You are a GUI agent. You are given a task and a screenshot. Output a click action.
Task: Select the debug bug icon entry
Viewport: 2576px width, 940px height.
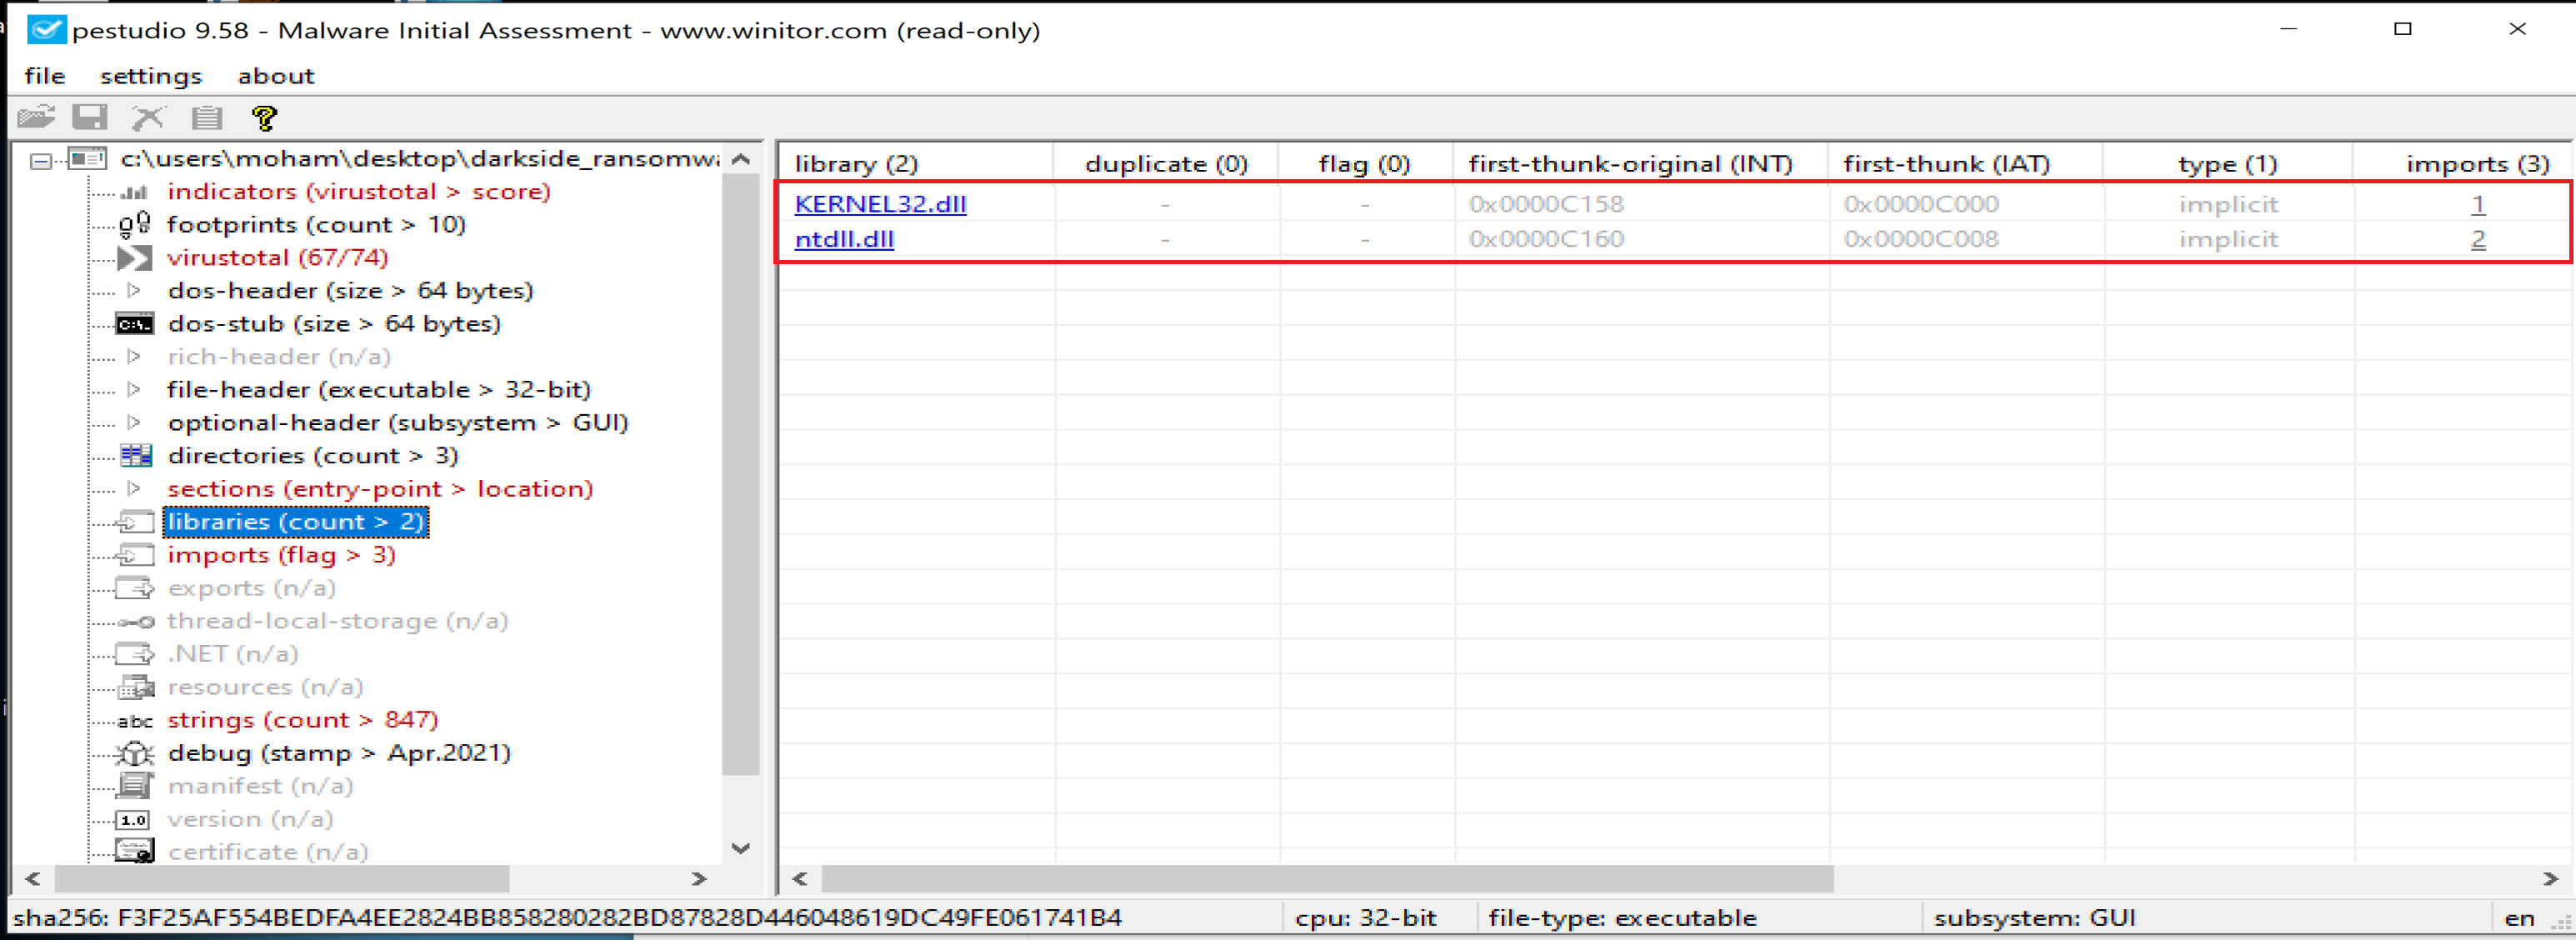click(134, 753)
